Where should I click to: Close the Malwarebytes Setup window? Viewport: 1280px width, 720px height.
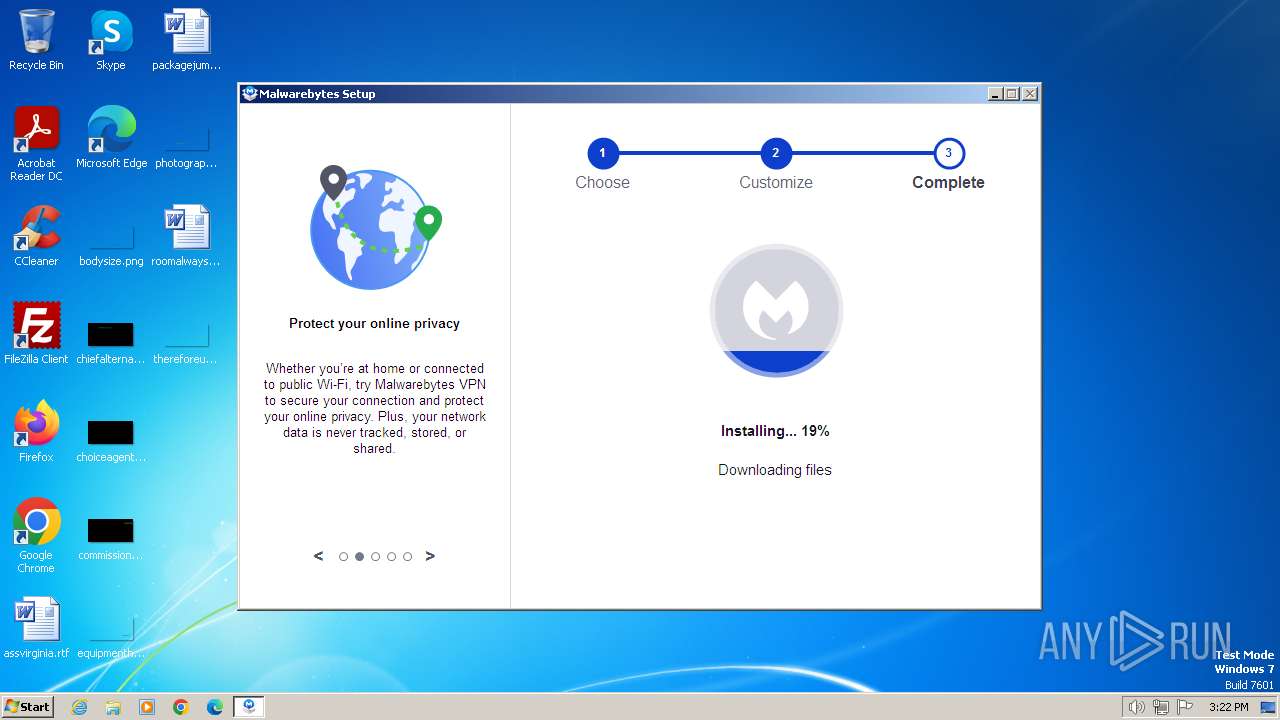(1030, 94)
